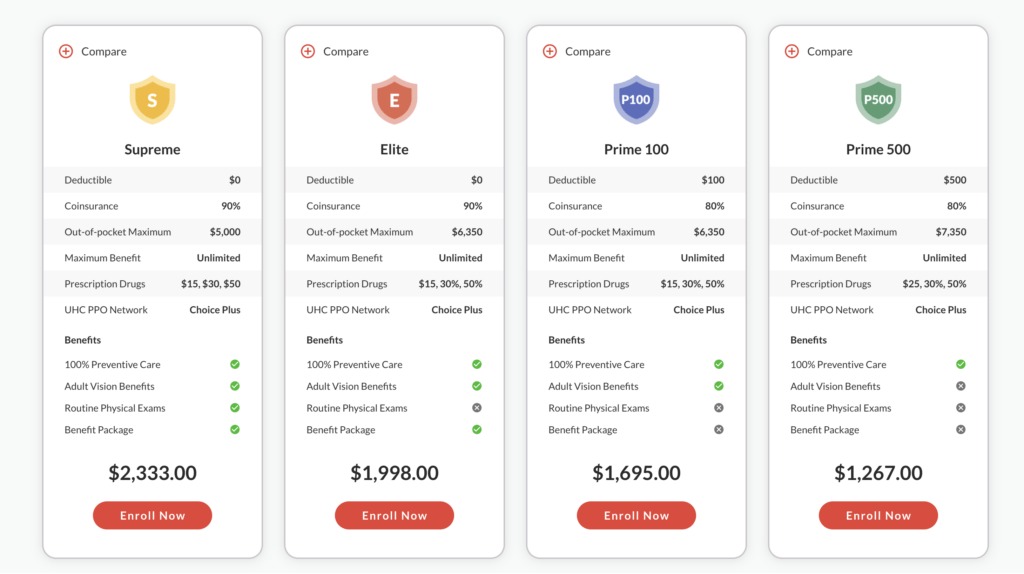Click Prime 100 plan's Compare plus icon
Image resolution: width=1024 pixels, height=574 pixels.
pos(550,51)
